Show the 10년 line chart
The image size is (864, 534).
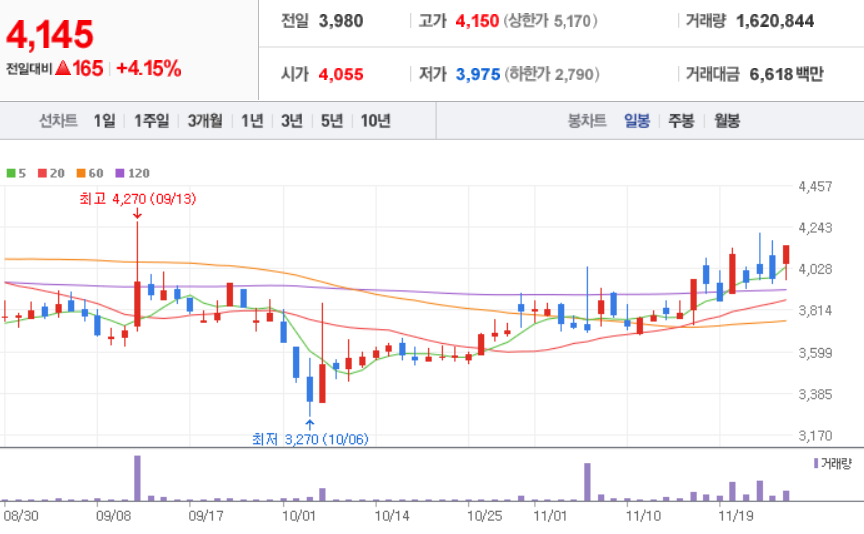[x=376, y=121]
